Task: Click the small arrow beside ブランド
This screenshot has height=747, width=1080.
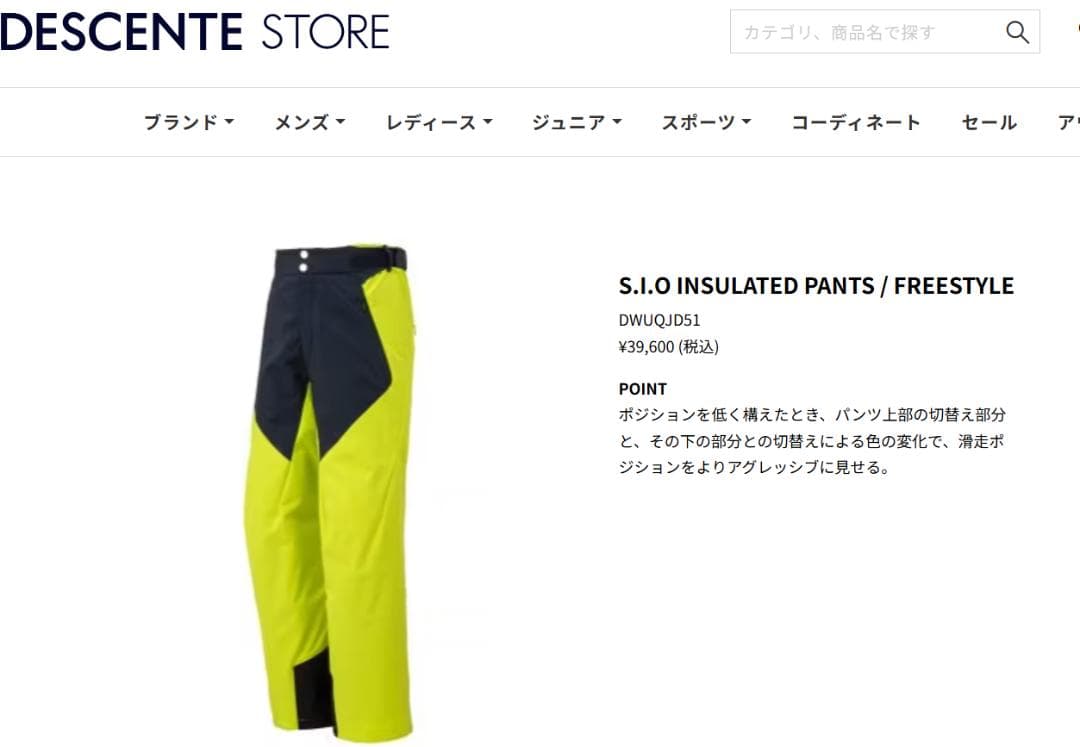Action: click(x=229, y=122)
